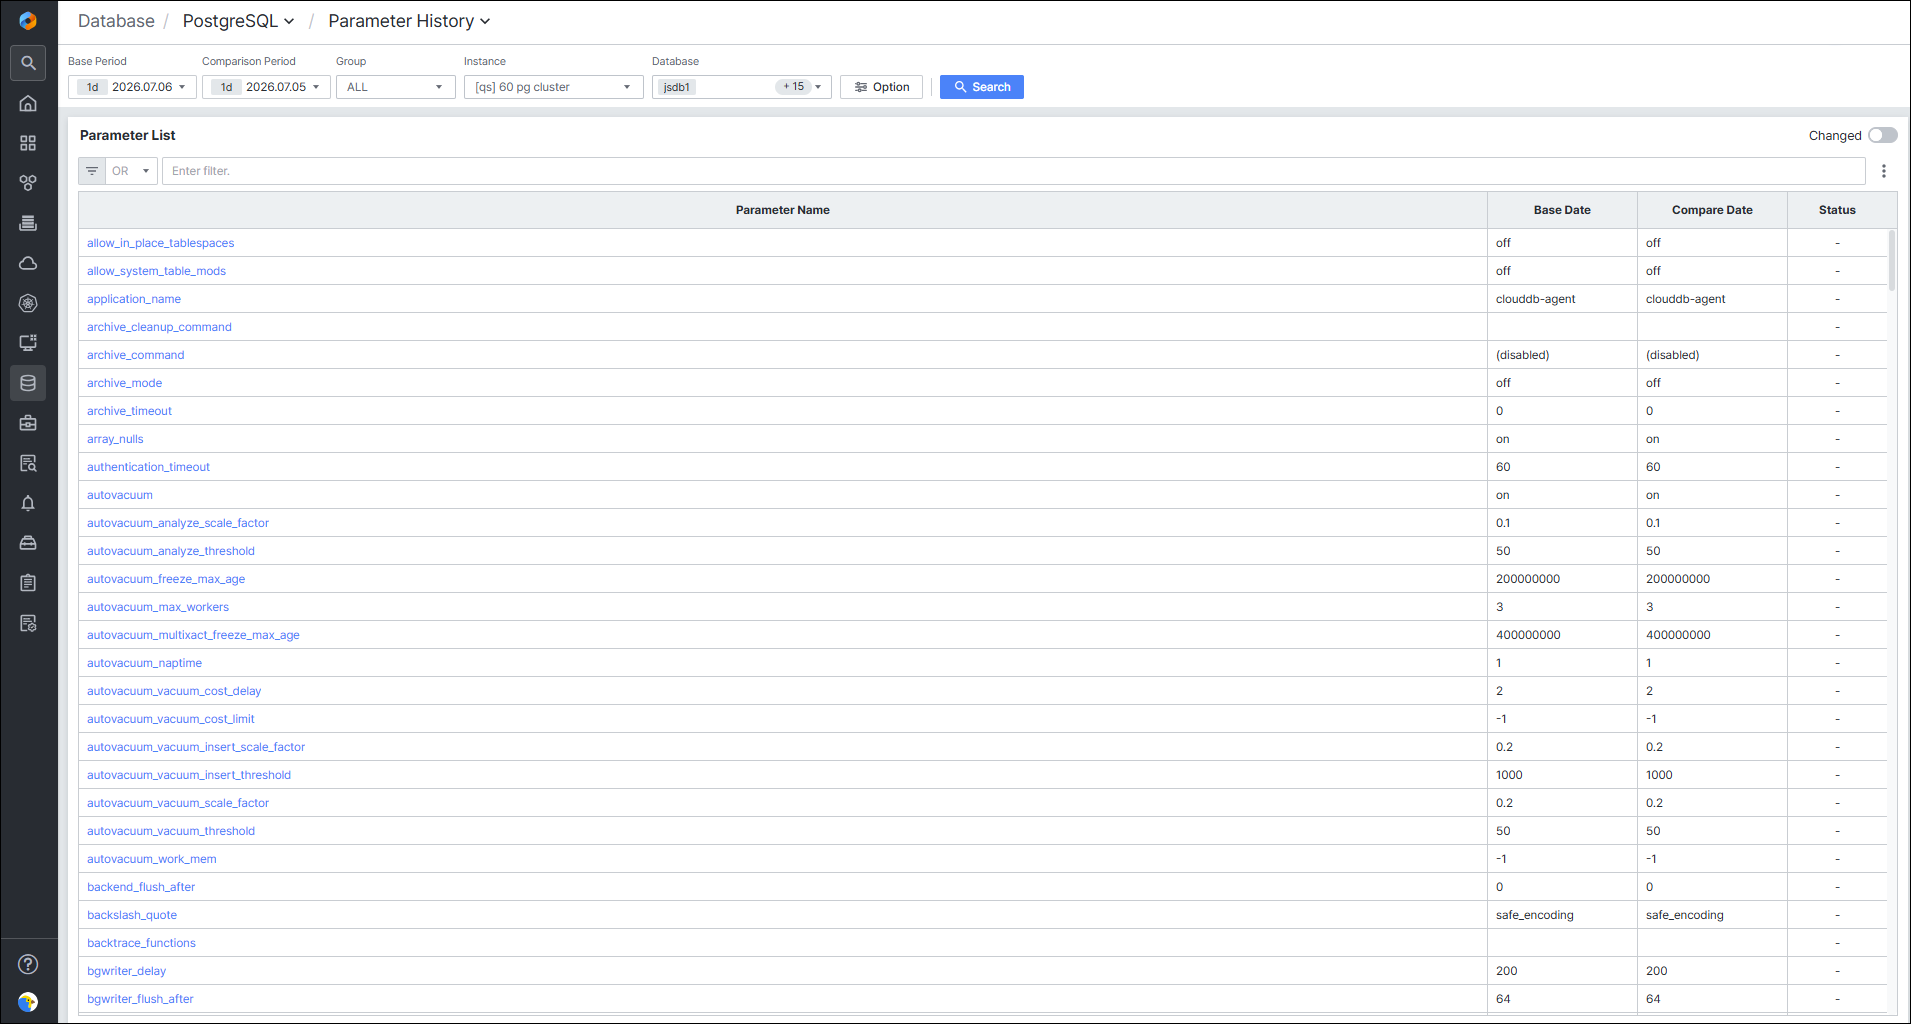Open archive_command parameter link
1911x1024 pixels.
tap(135, 355)
